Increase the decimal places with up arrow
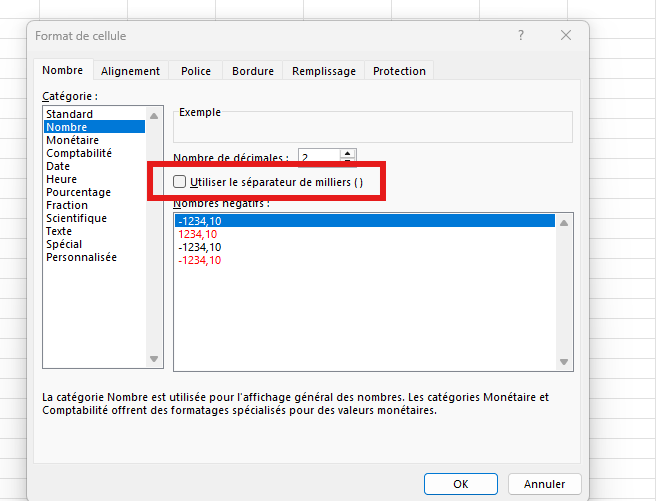The height and width of the screenshot is (501, 656). [x=347, y=153]
